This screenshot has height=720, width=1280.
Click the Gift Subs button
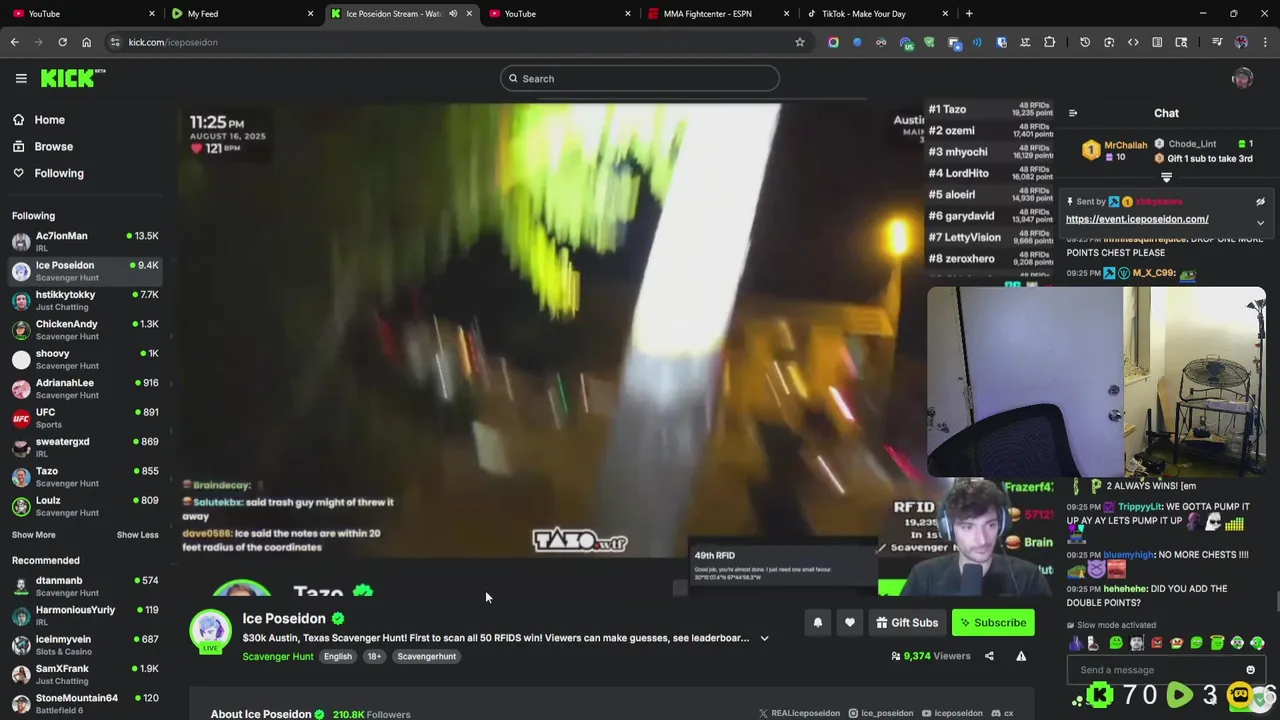pyautogui.click(x=907, y=623)
